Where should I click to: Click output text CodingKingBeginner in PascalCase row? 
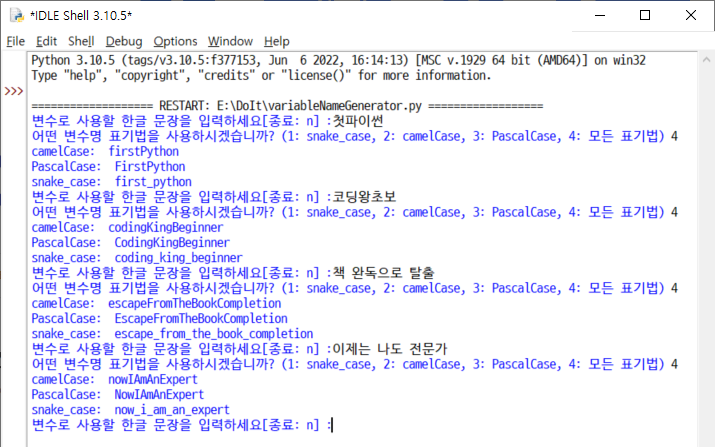coord(172,243)
